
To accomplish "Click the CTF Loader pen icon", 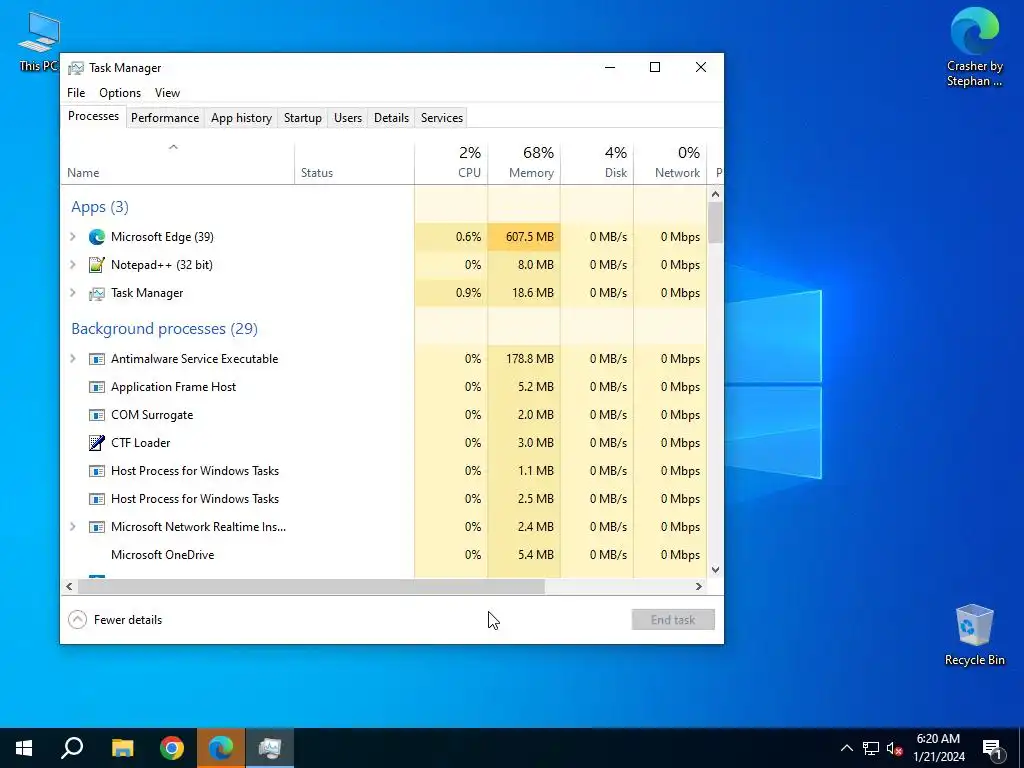I will [97, 443].
